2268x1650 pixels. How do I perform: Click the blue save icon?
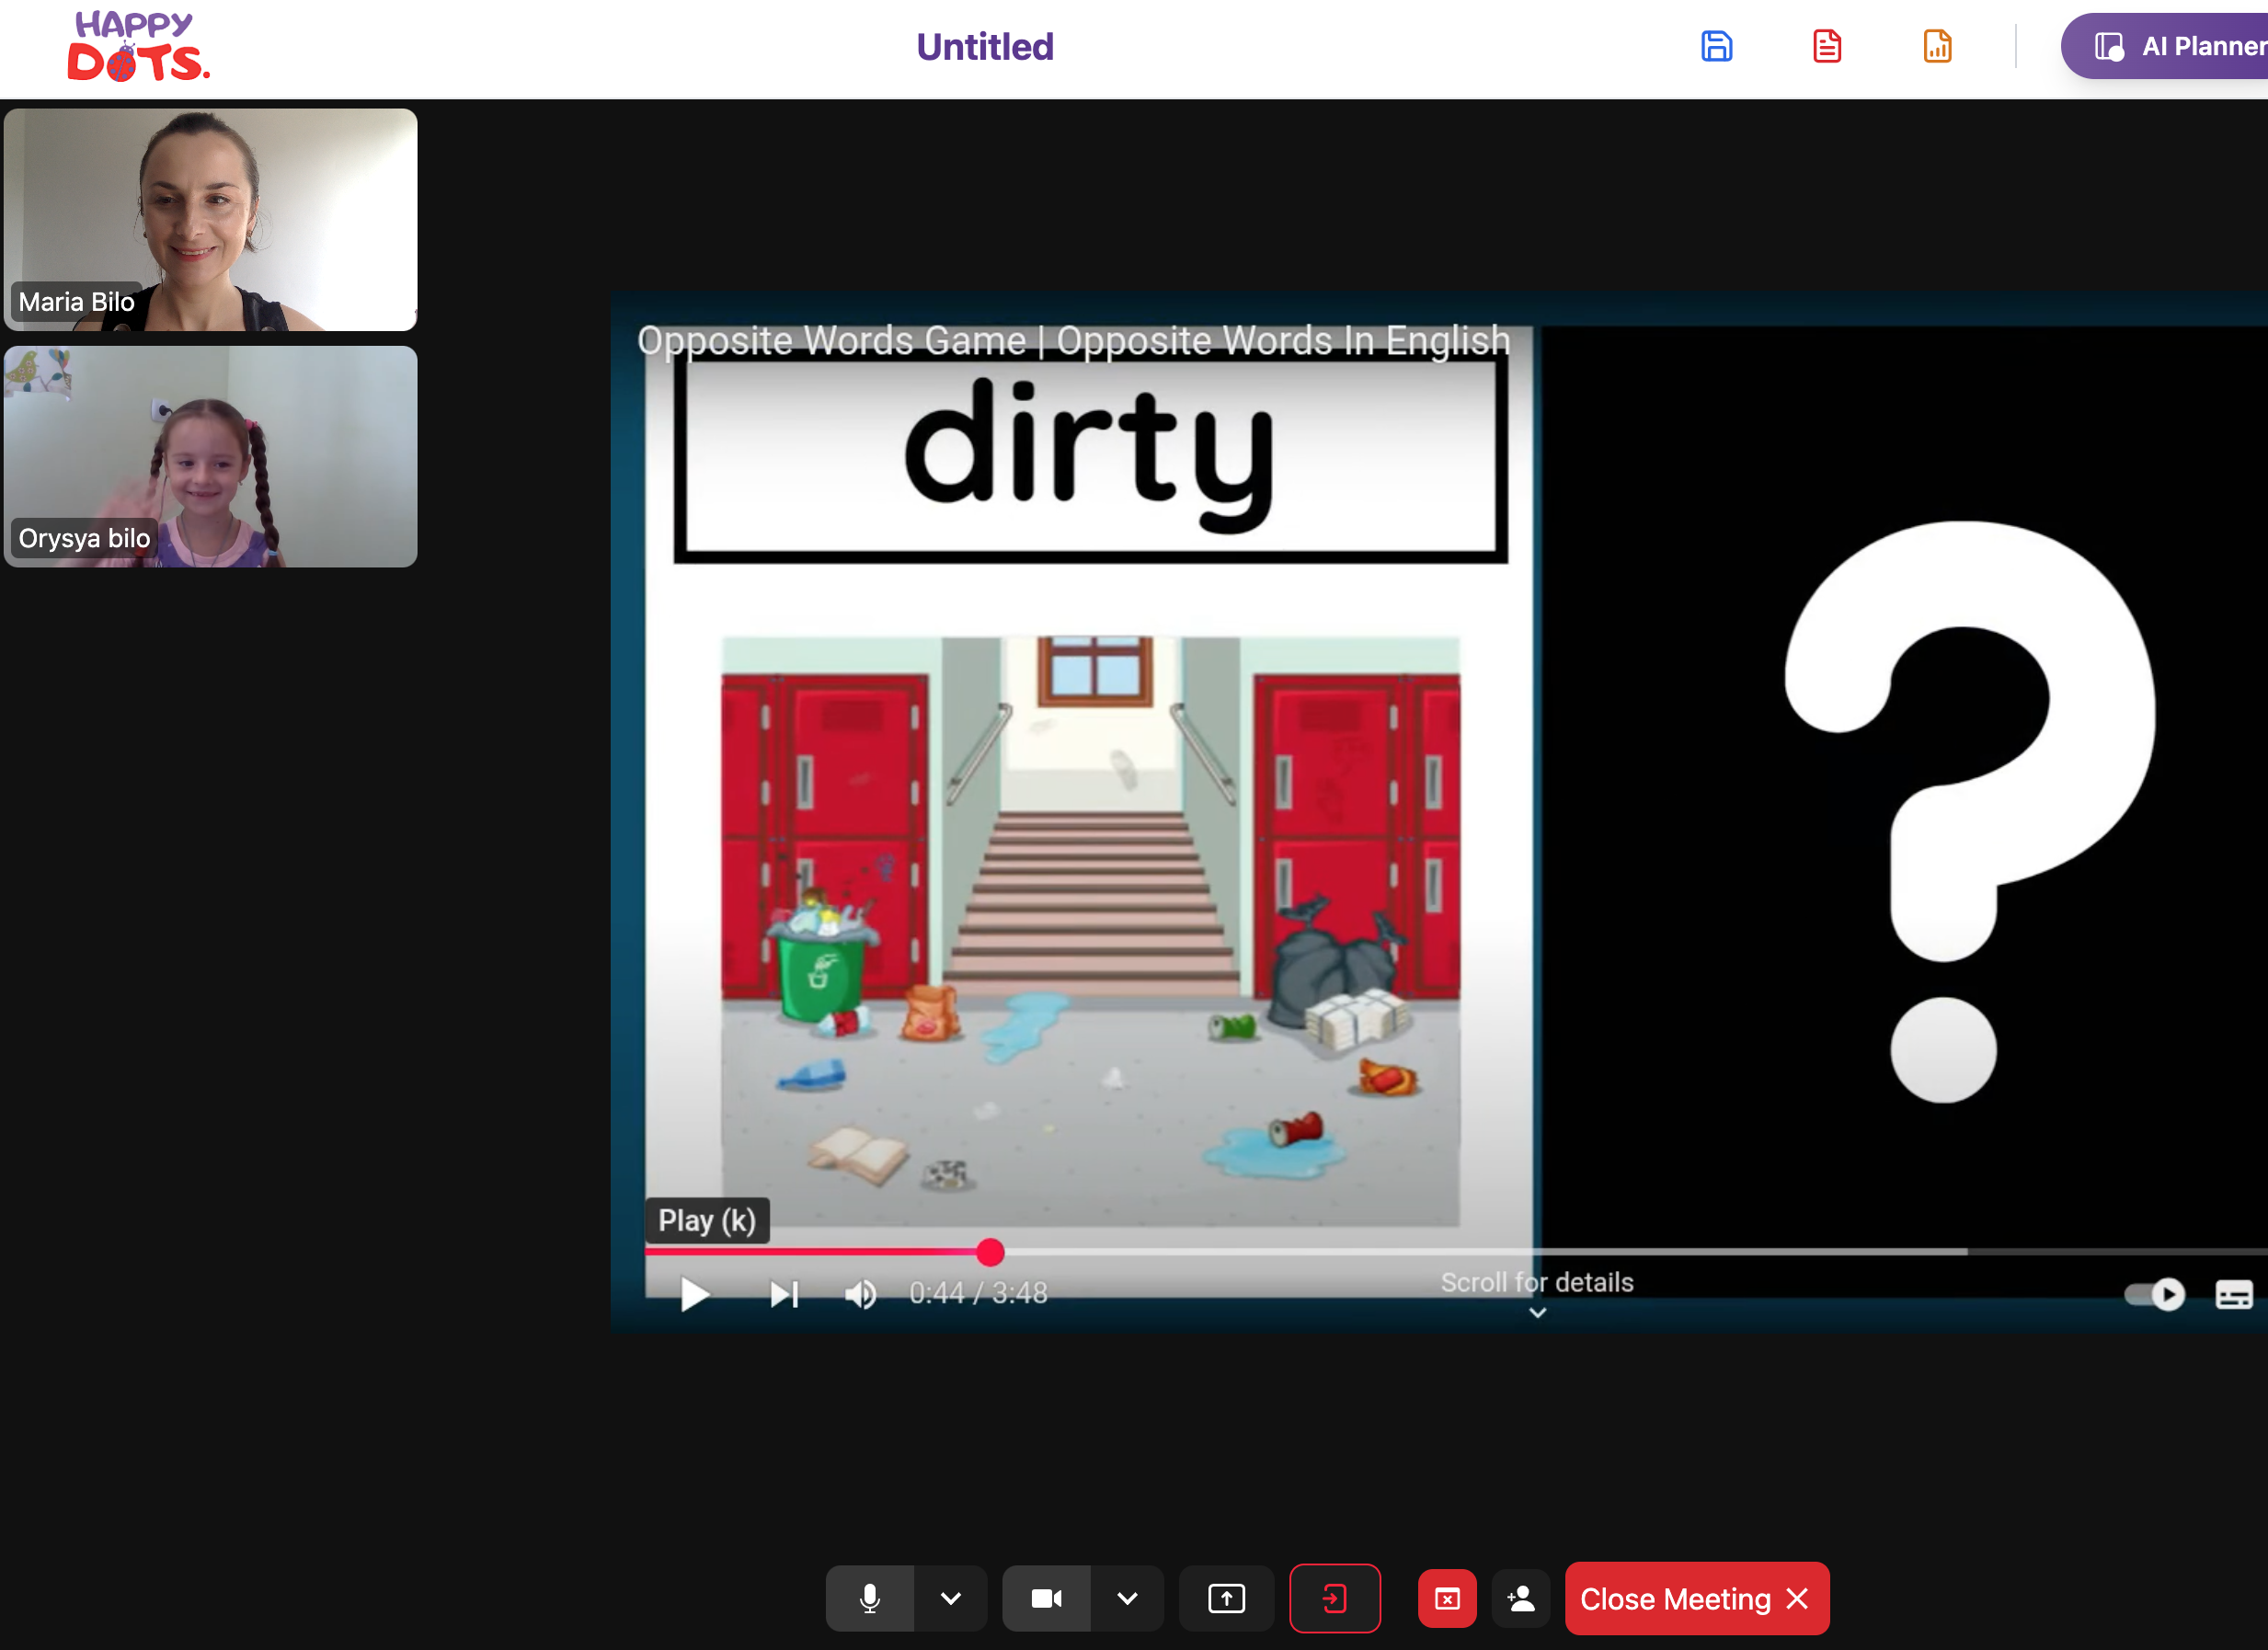1716,47
